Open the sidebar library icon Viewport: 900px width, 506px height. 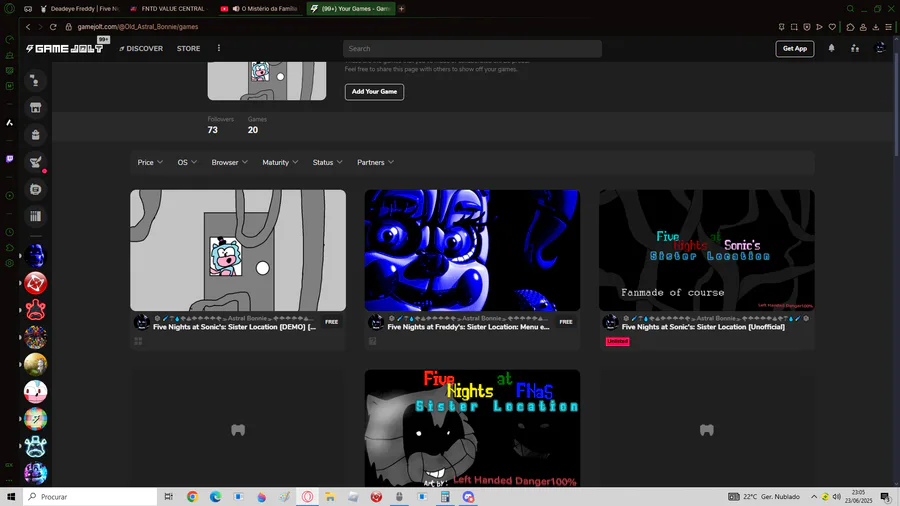pyautogui.click(x=36, y=216)
